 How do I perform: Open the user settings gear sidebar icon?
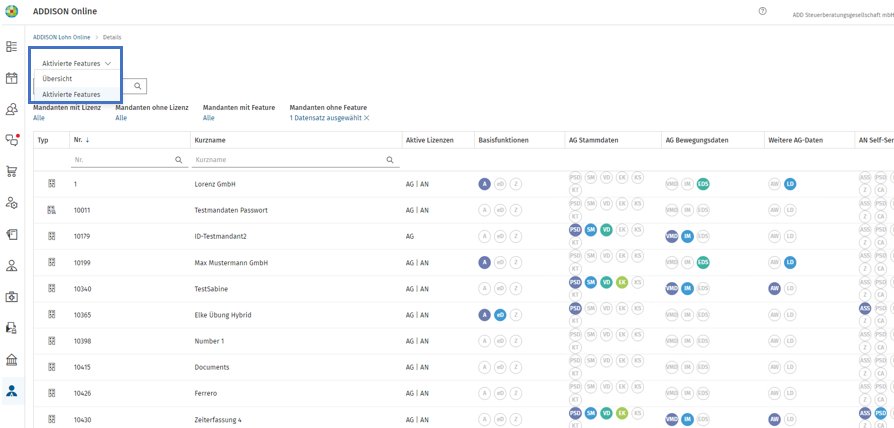tap(11, 202)
